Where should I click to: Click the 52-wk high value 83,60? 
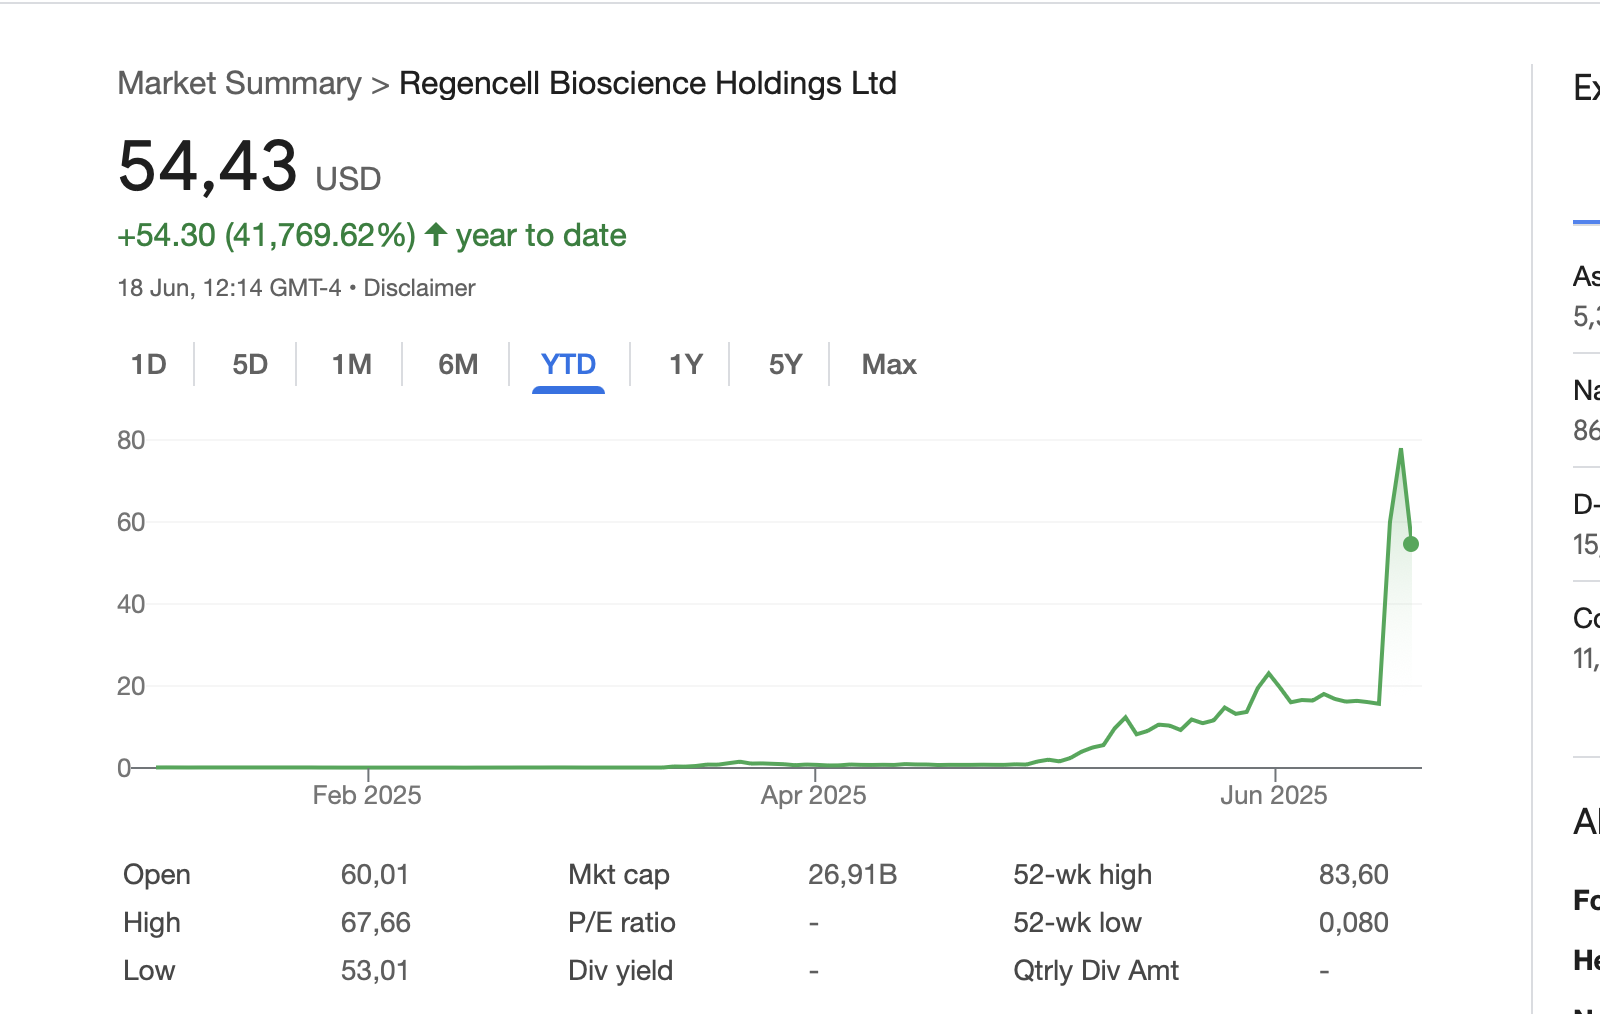(x=1353, y=875)
